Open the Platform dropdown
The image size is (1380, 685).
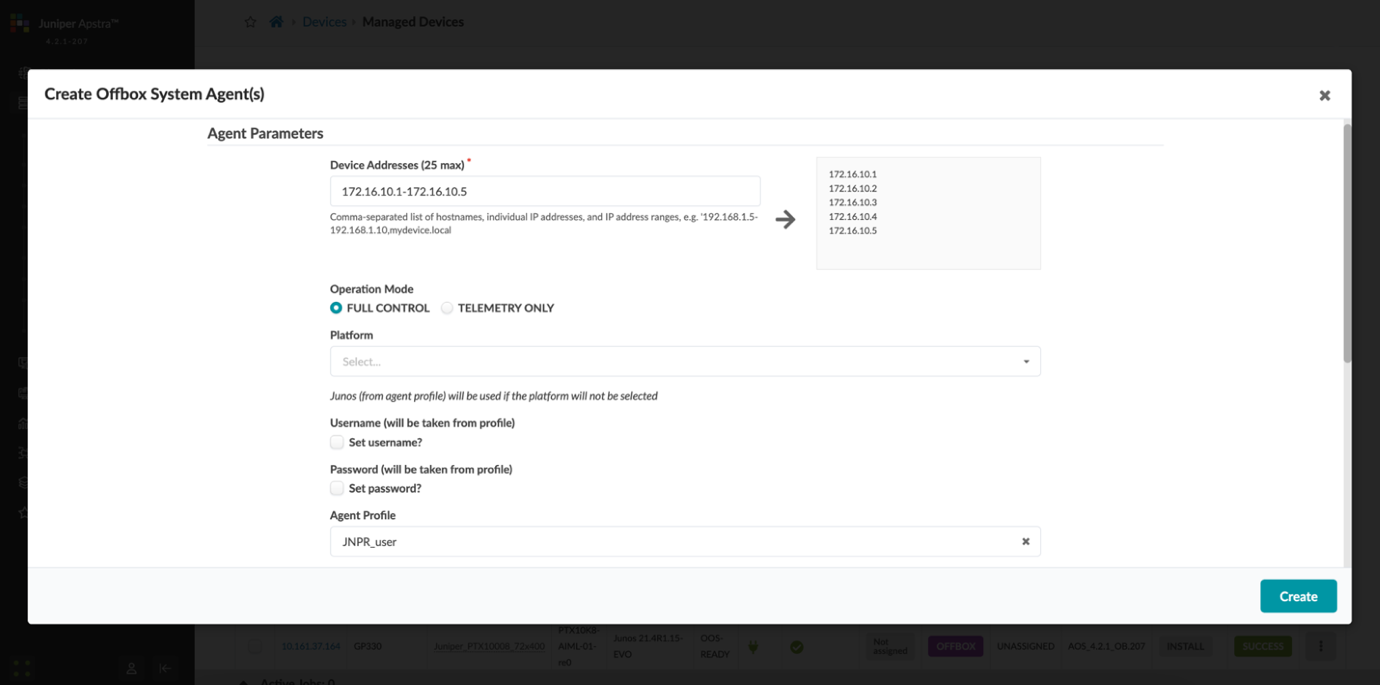coord(684,362)
